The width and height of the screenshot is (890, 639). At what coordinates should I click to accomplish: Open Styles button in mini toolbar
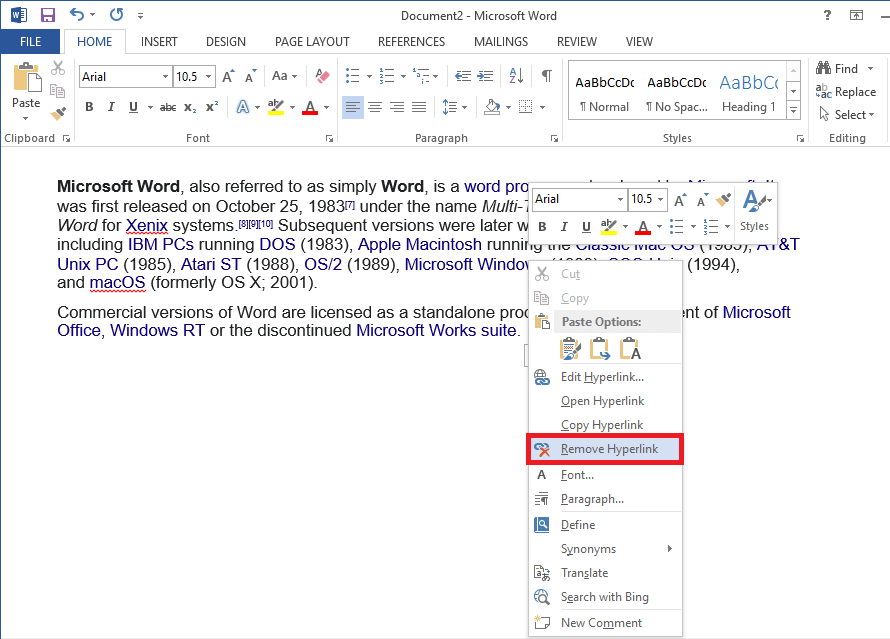coord(757,211)
